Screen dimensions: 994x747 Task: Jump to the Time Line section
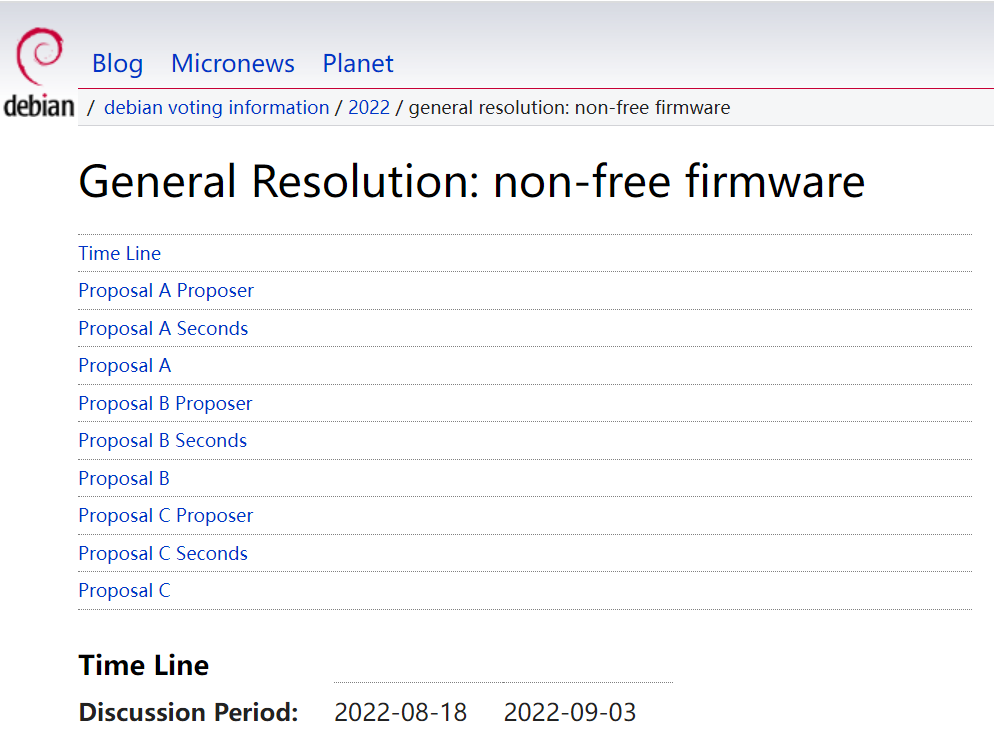(119, 253)
